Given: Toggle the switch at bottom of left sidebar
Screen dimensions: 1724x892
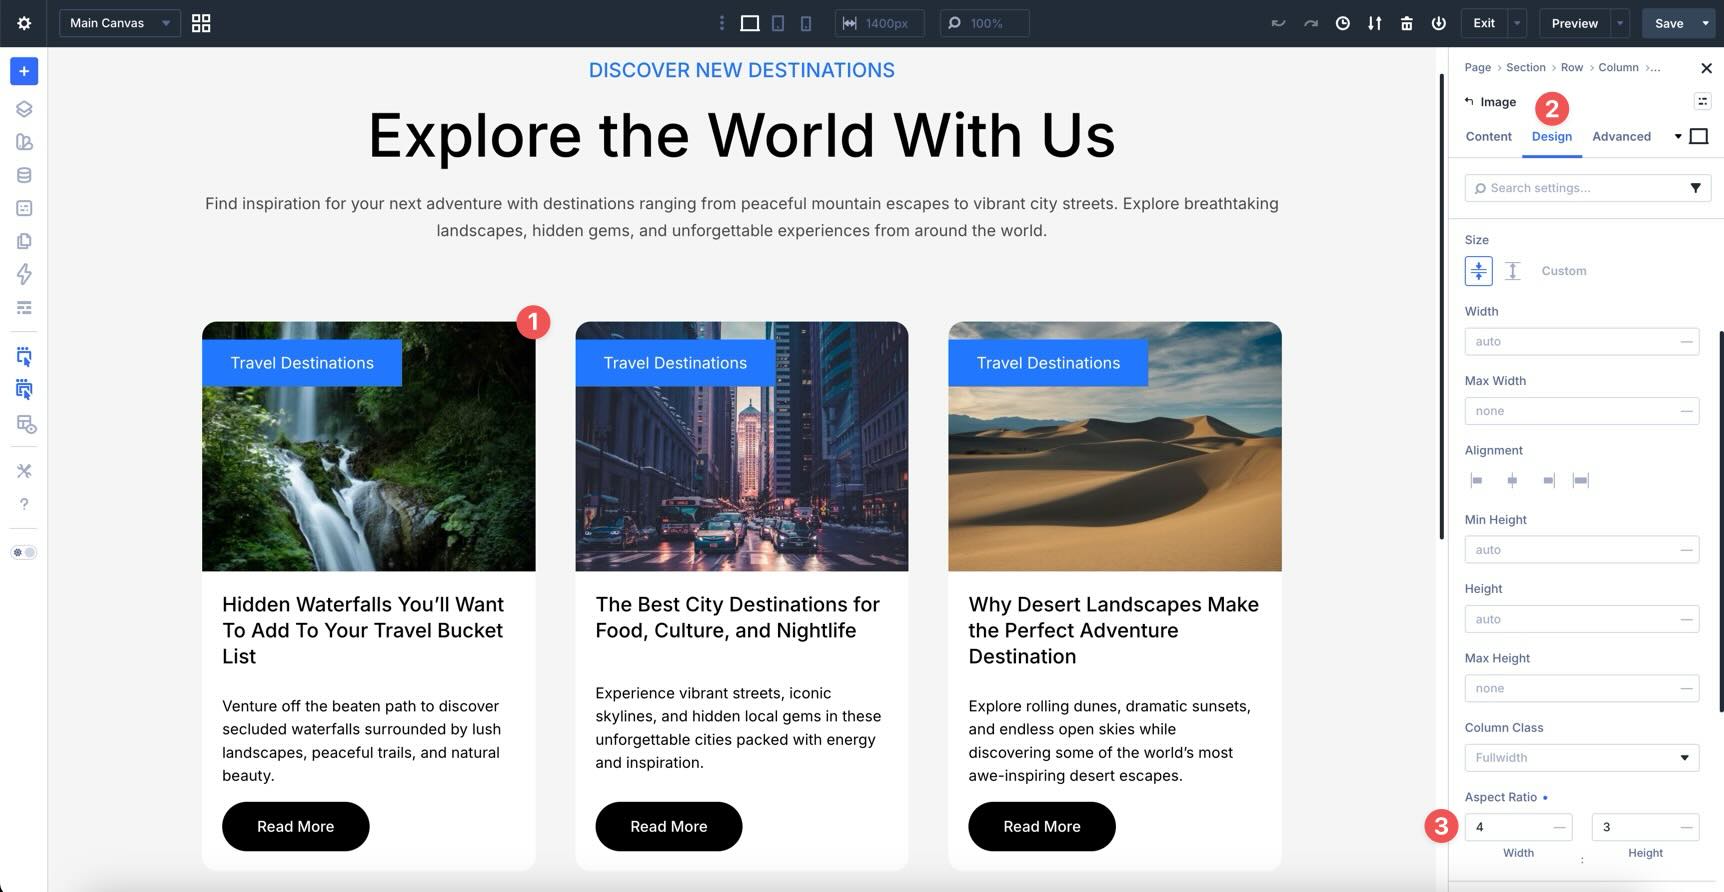Looking at the screenshot, I should (x=24, y=552).
